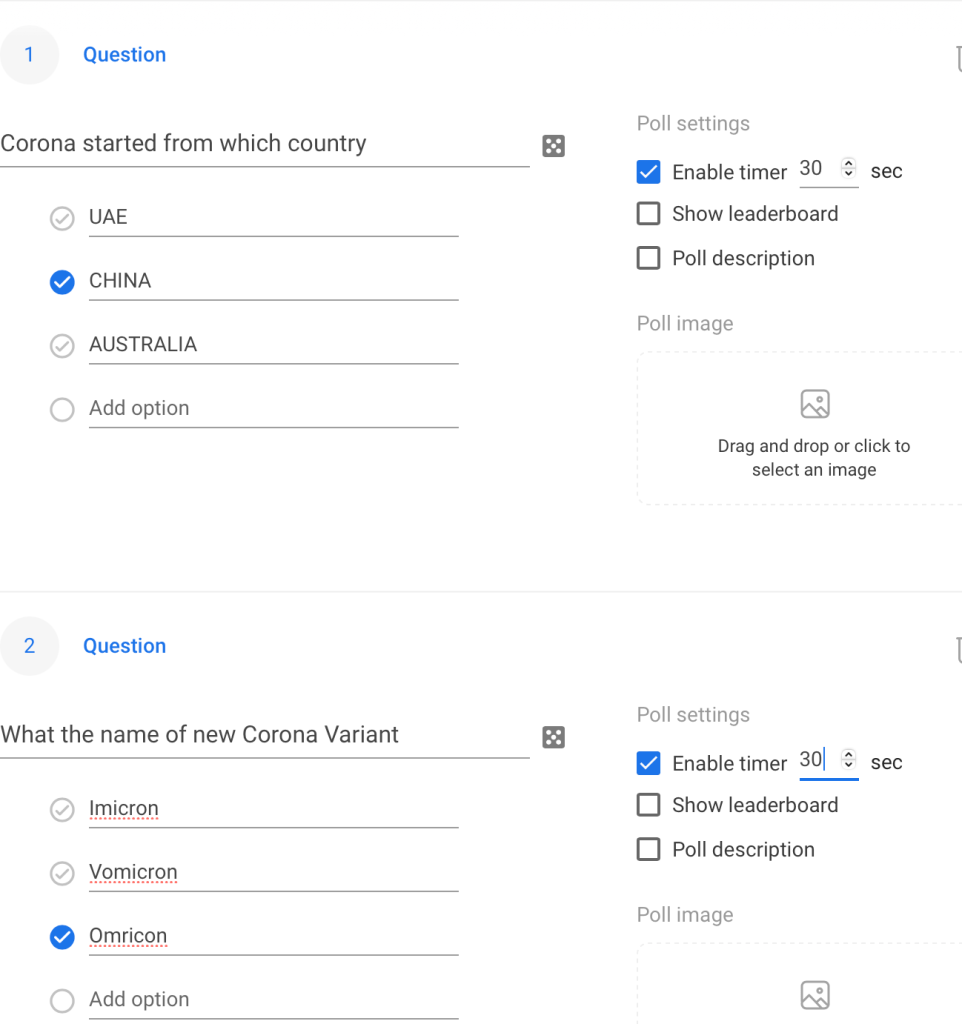Click the delete icon for question 2
This screenshot has height=1024, width=962.
click(958, 649)
